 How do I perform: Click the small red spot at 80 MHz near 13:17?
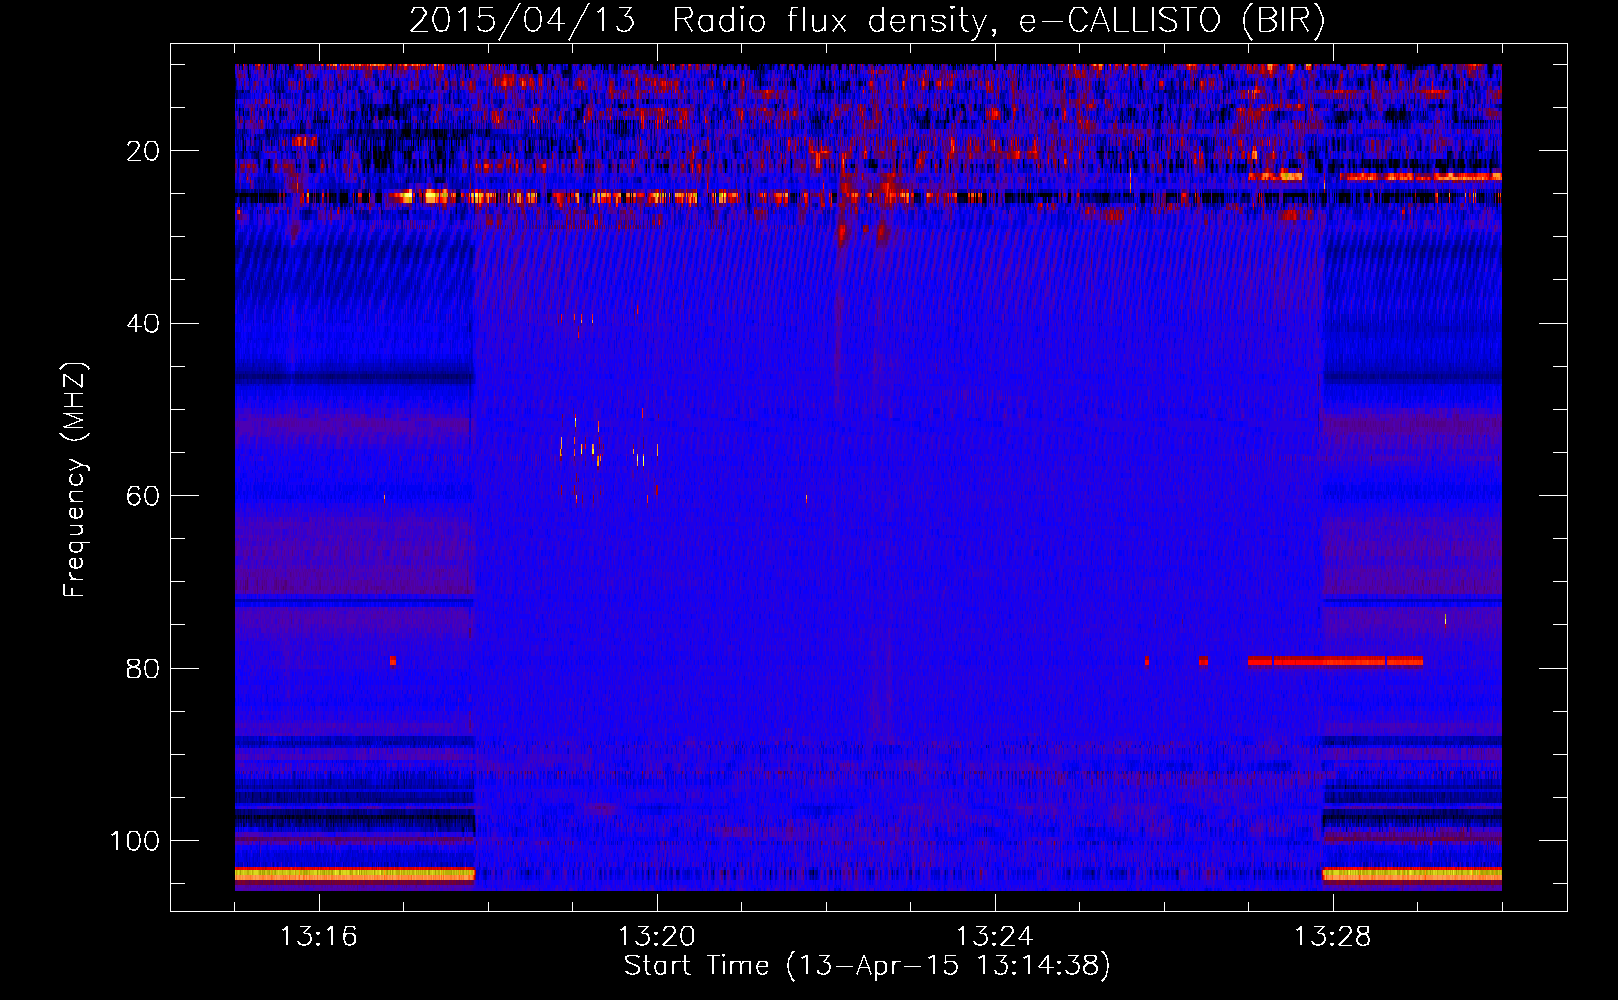[x=393, y=661]
